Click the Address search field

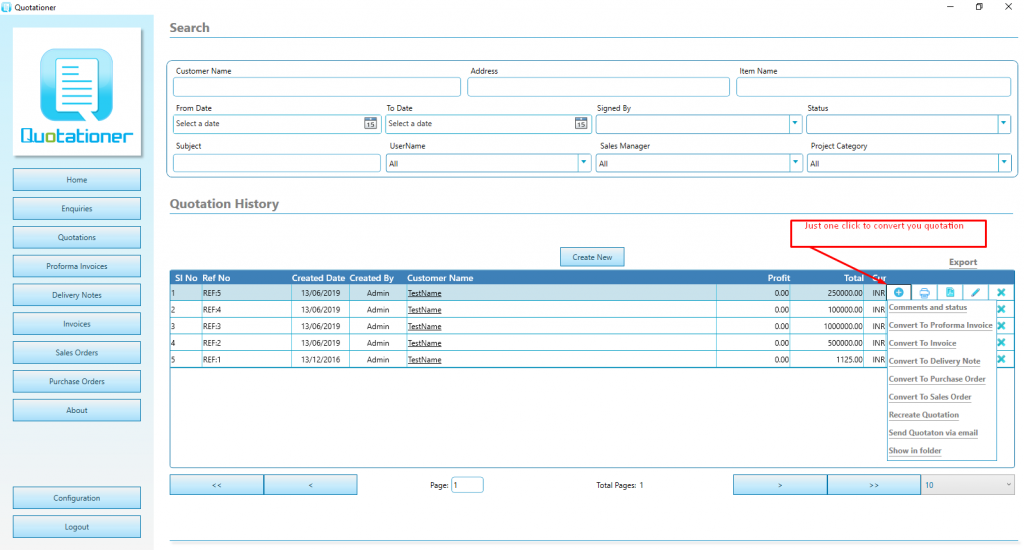[x=598, y=87]
